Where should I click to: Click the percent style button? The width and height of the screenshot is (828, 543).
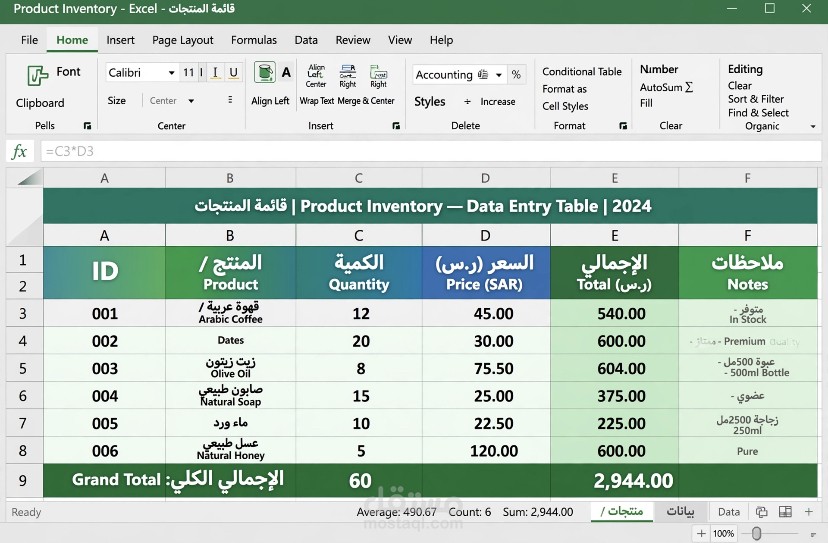tap(516, 74)
